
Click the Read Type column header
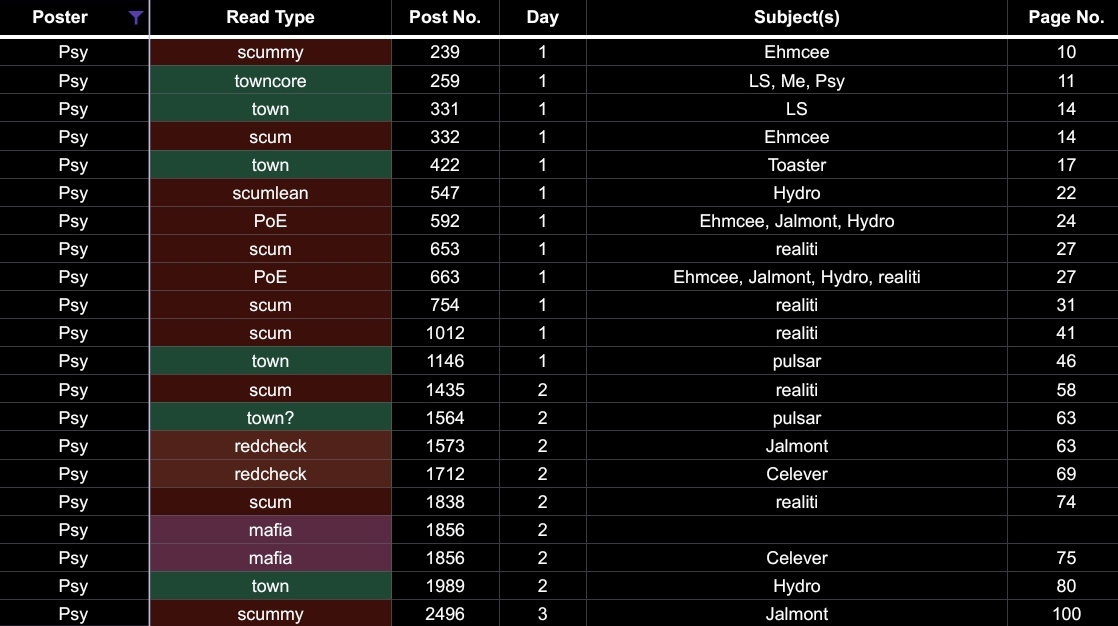(270, 17)
